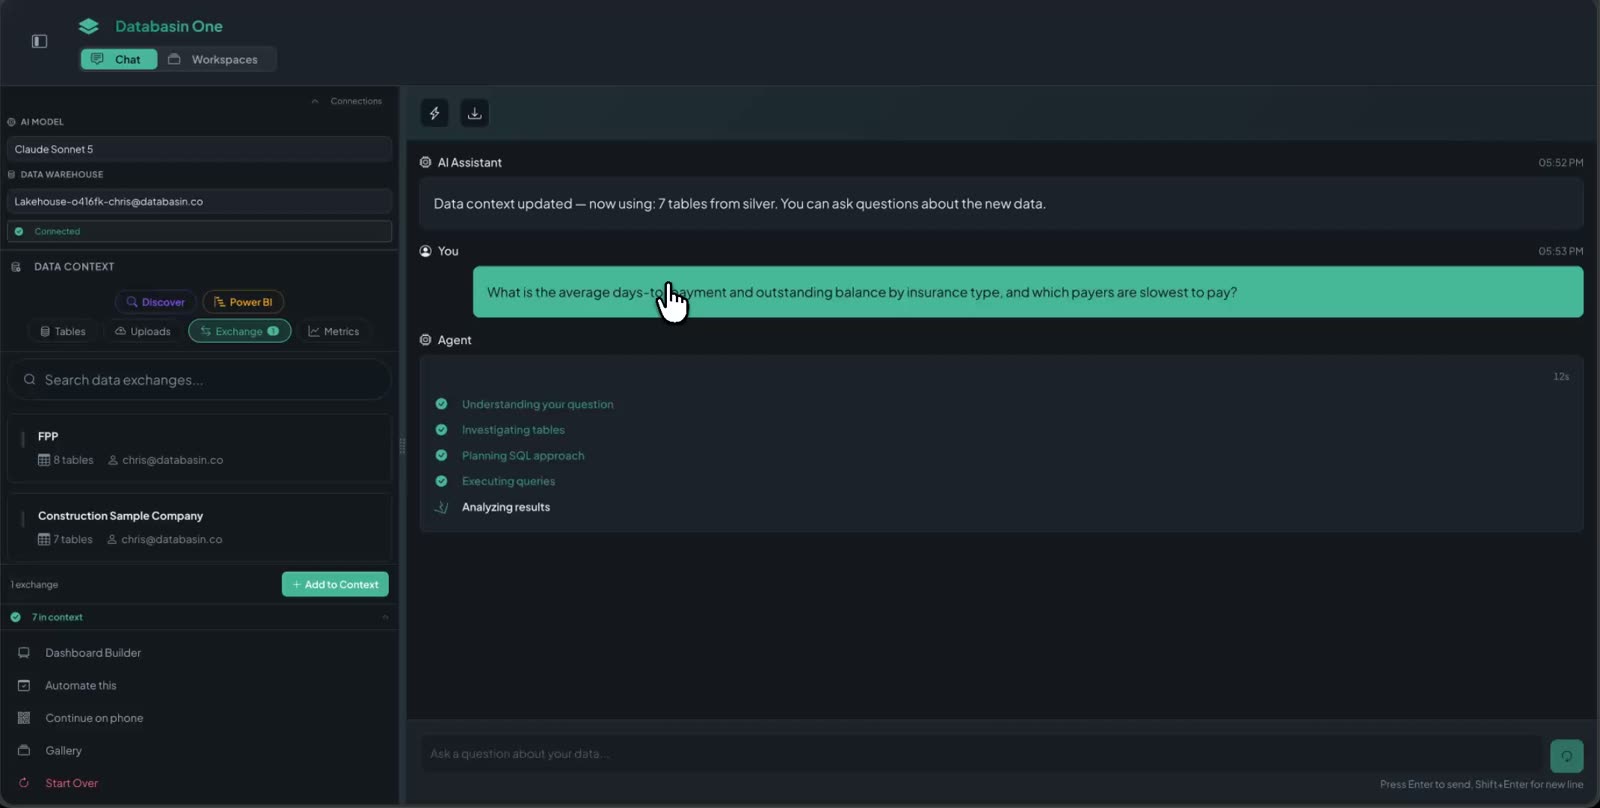The image size is (1600, 808).
Task: Click the lightning bolt quick actions icon
Action: point(434,113)
